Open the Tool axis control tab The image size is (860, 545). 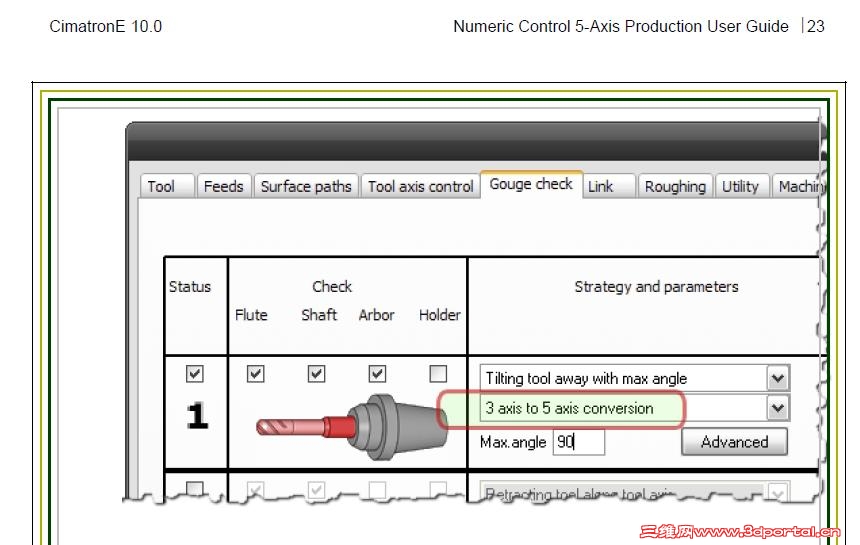(420, 186)
